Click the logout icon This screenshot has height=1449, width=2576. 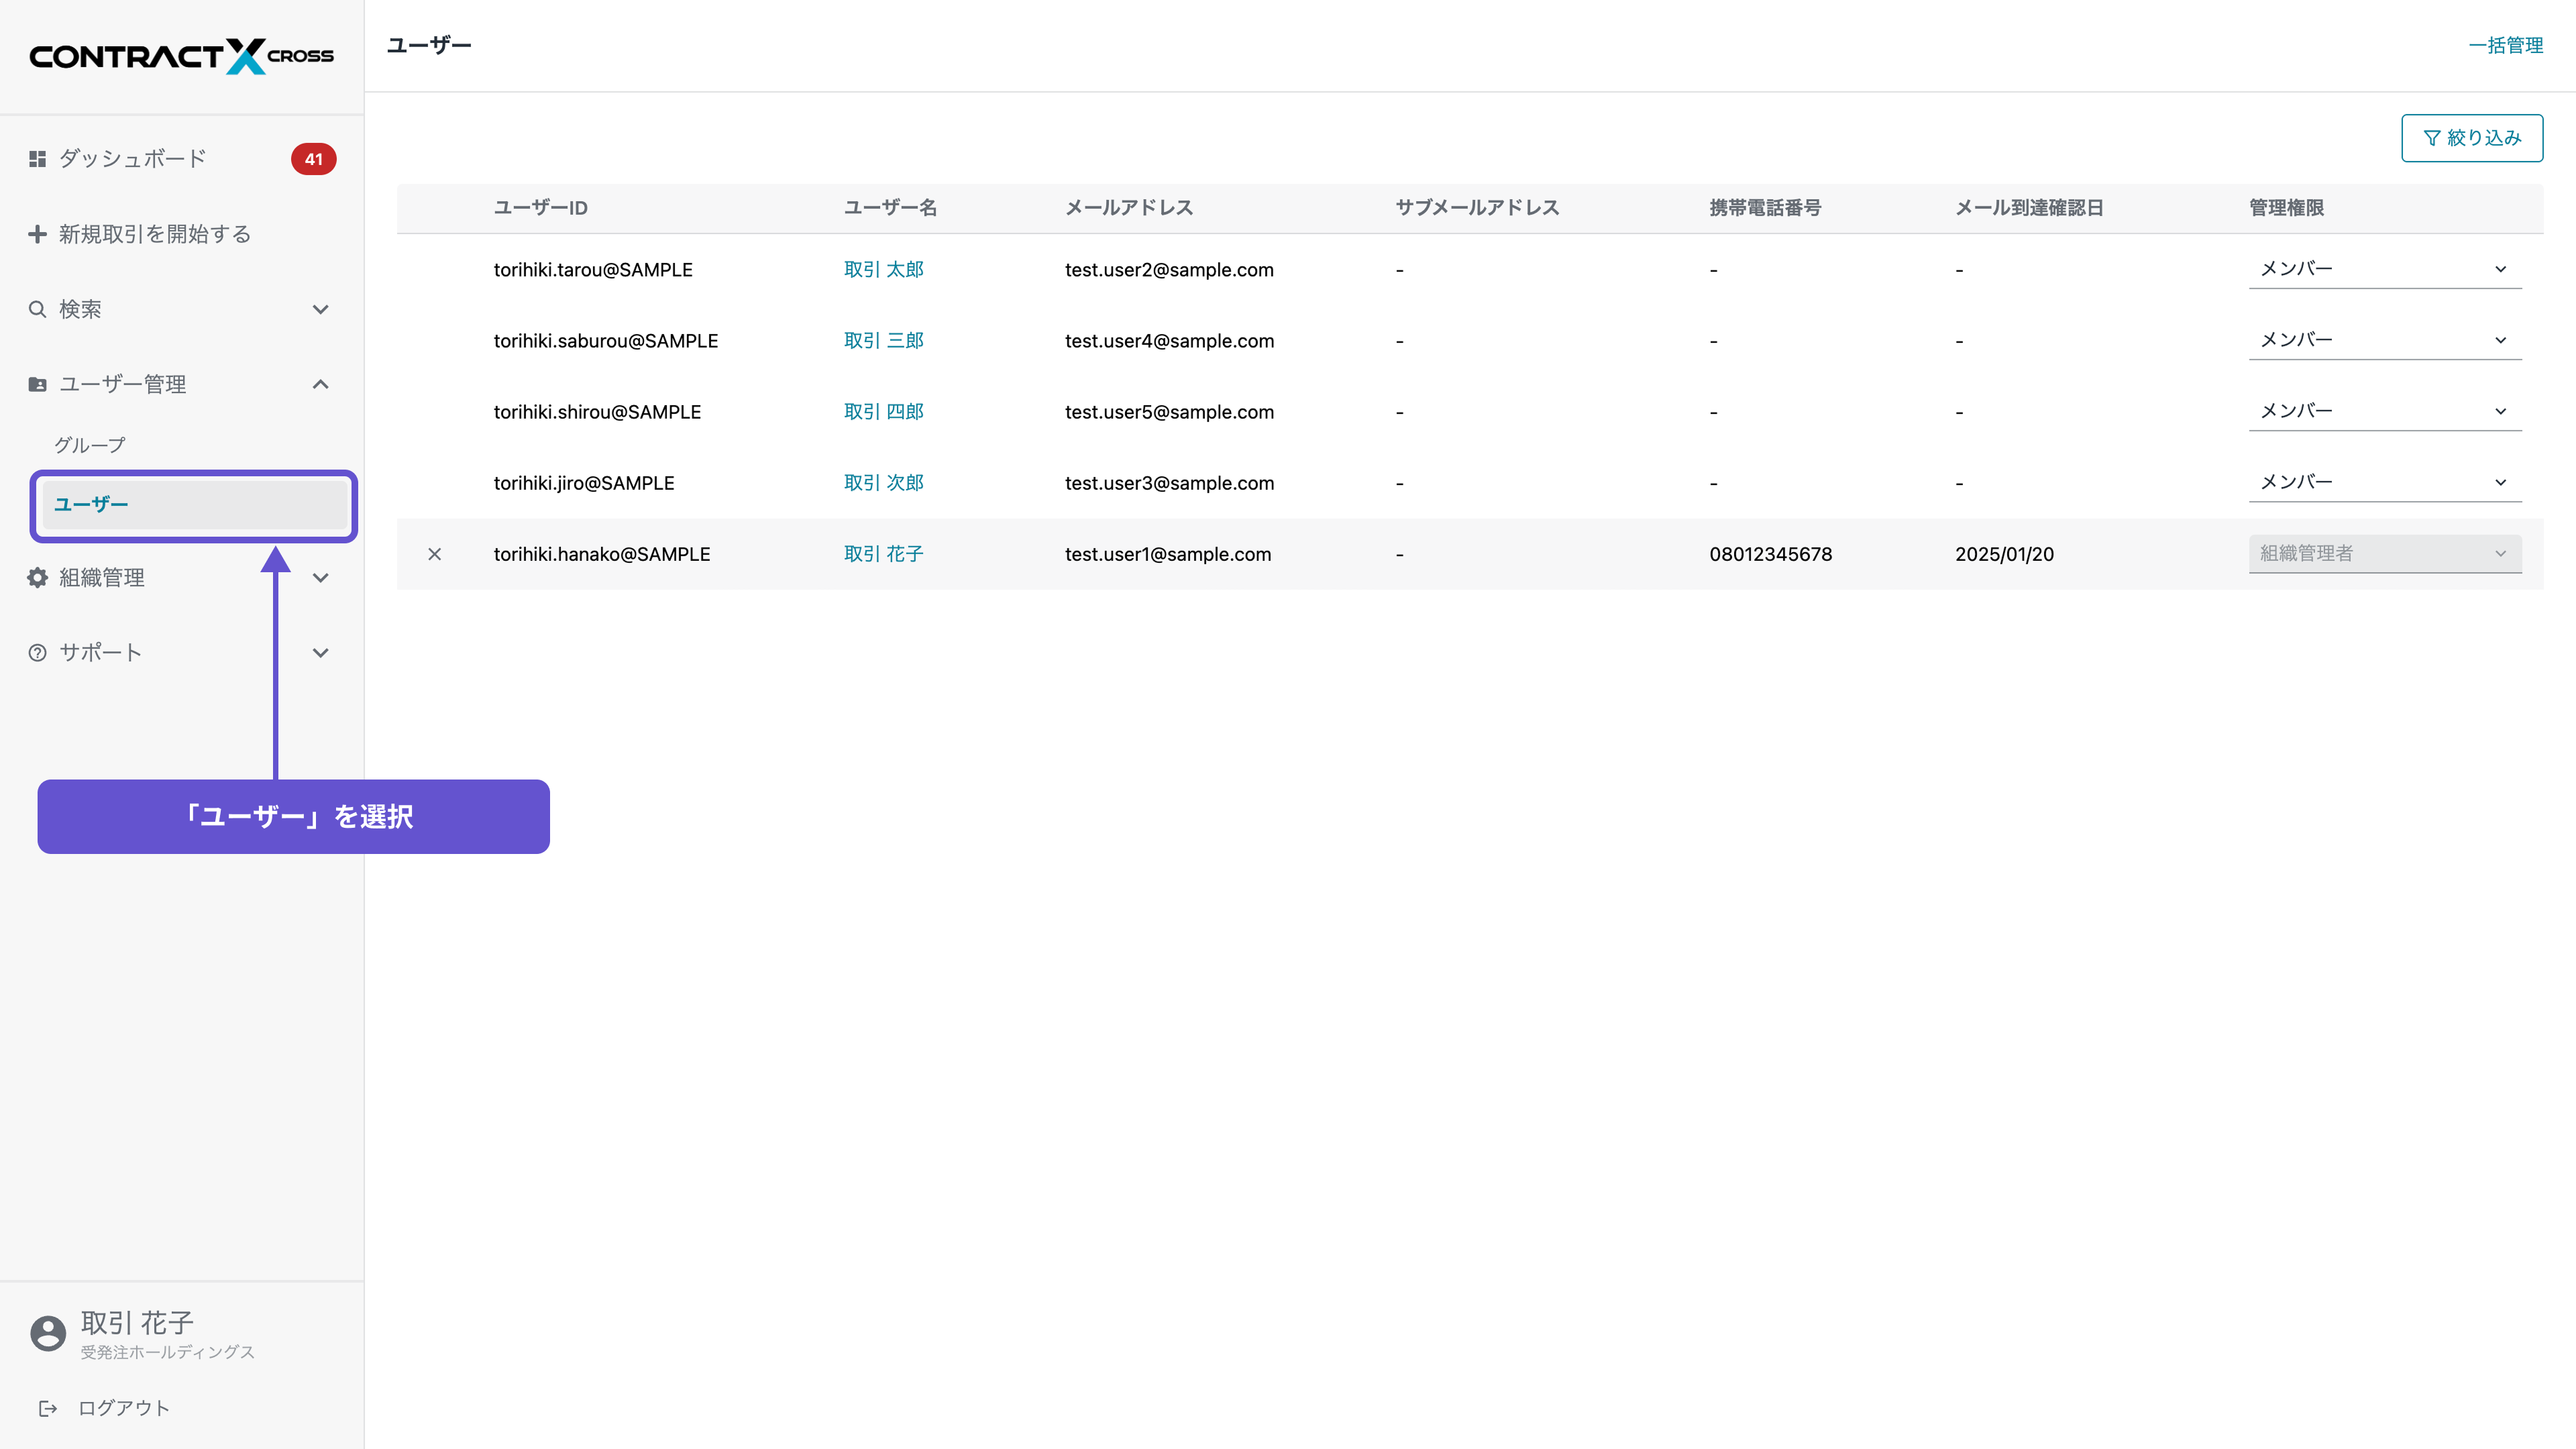[x=47, y=1408]
